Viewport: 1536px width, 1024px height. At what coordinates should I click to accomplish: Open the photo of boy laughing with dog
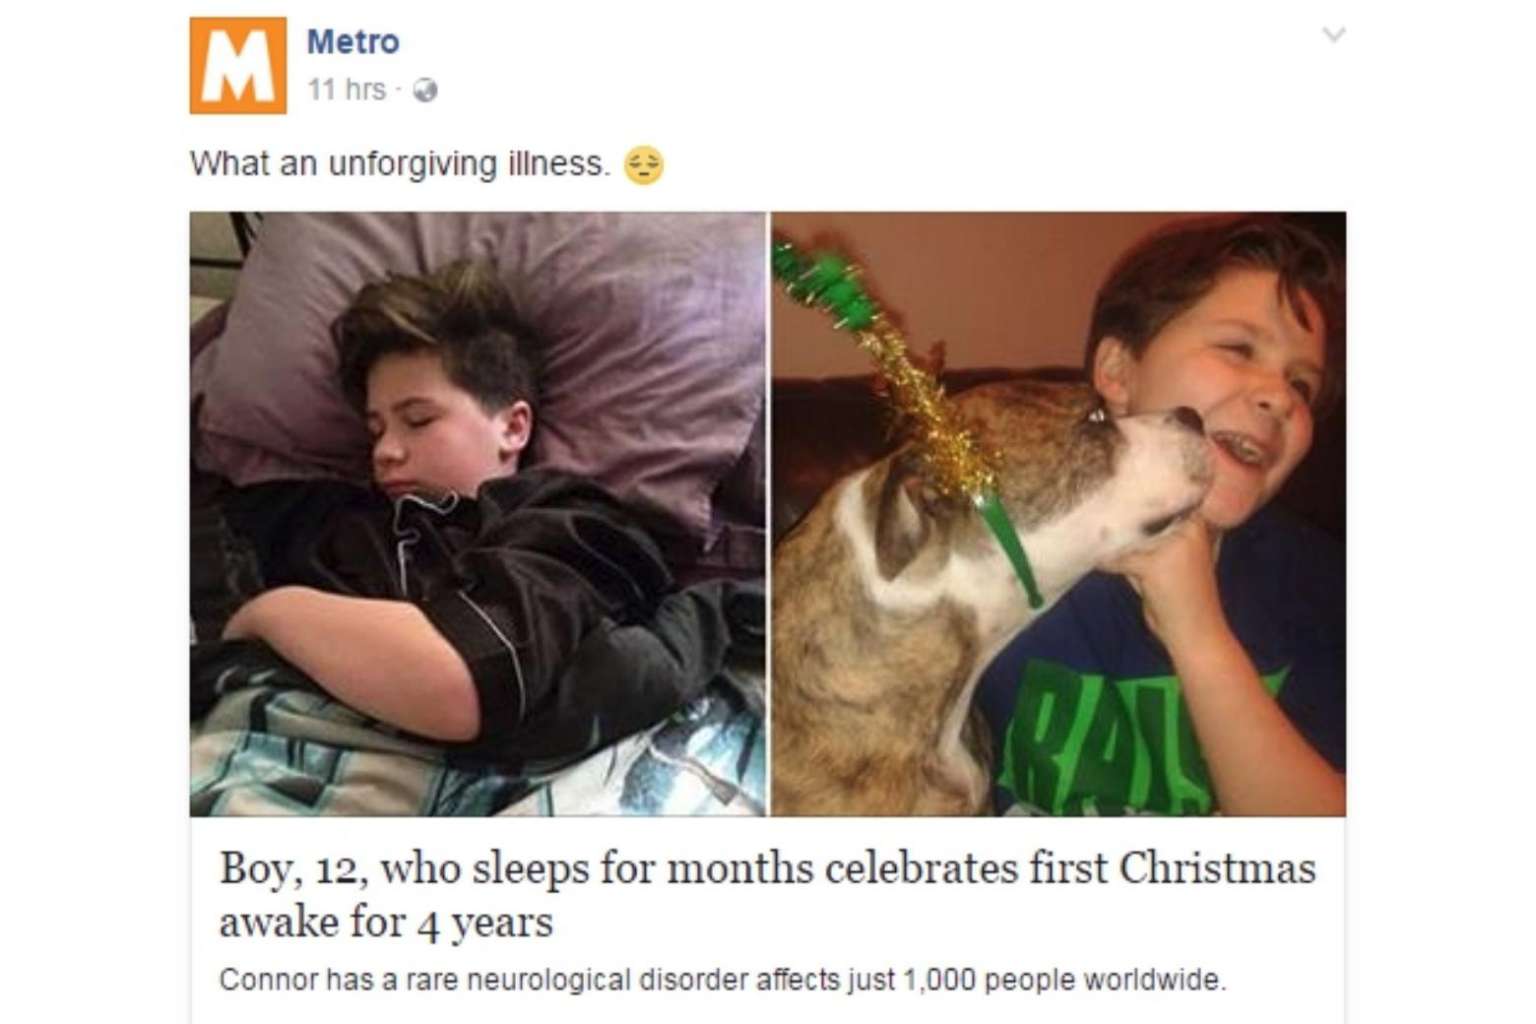tap(1058, 513)
